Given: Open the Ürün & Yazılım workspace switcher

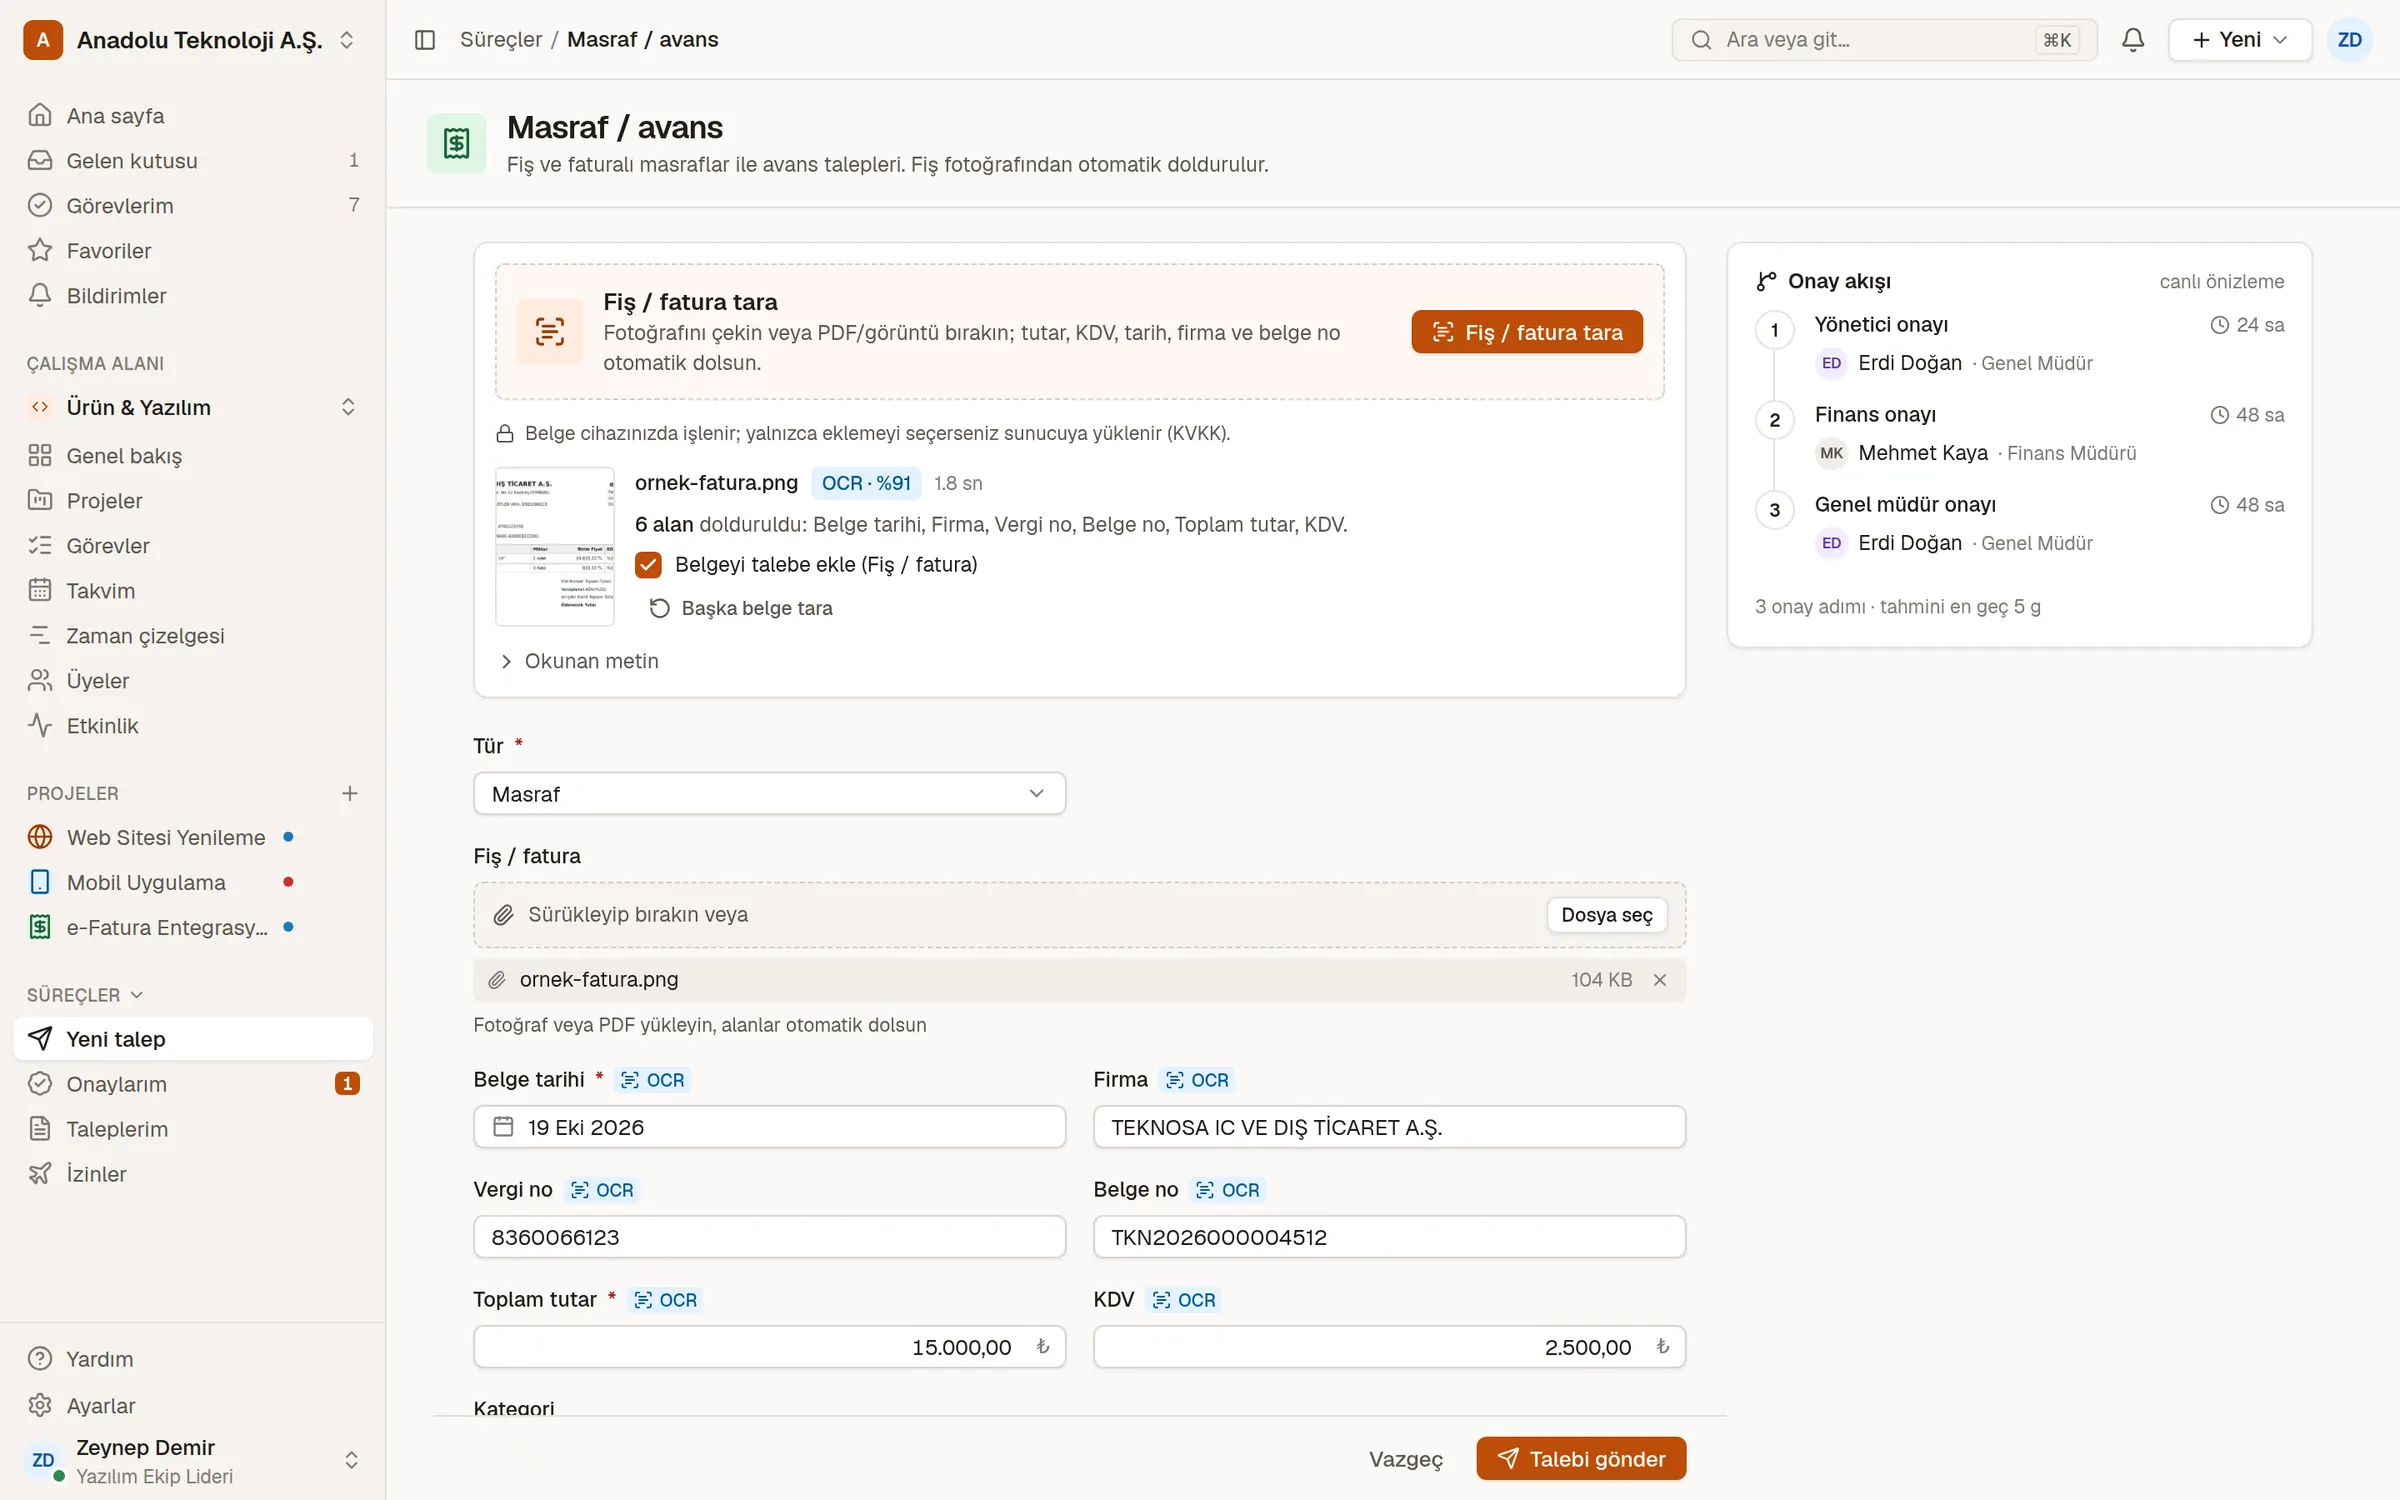Looking at the screenshot, I should coord(193,407).
